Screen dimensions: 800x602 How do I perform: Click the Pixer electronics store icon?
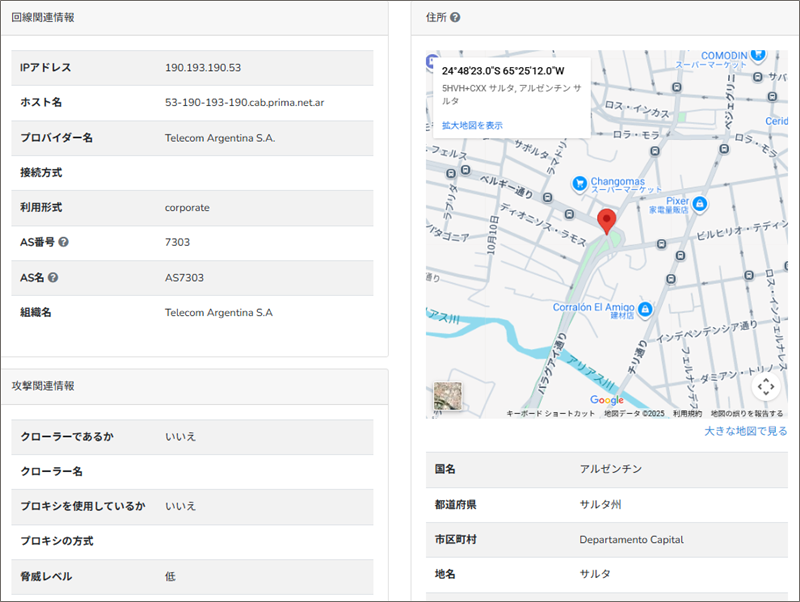(699, 204)
